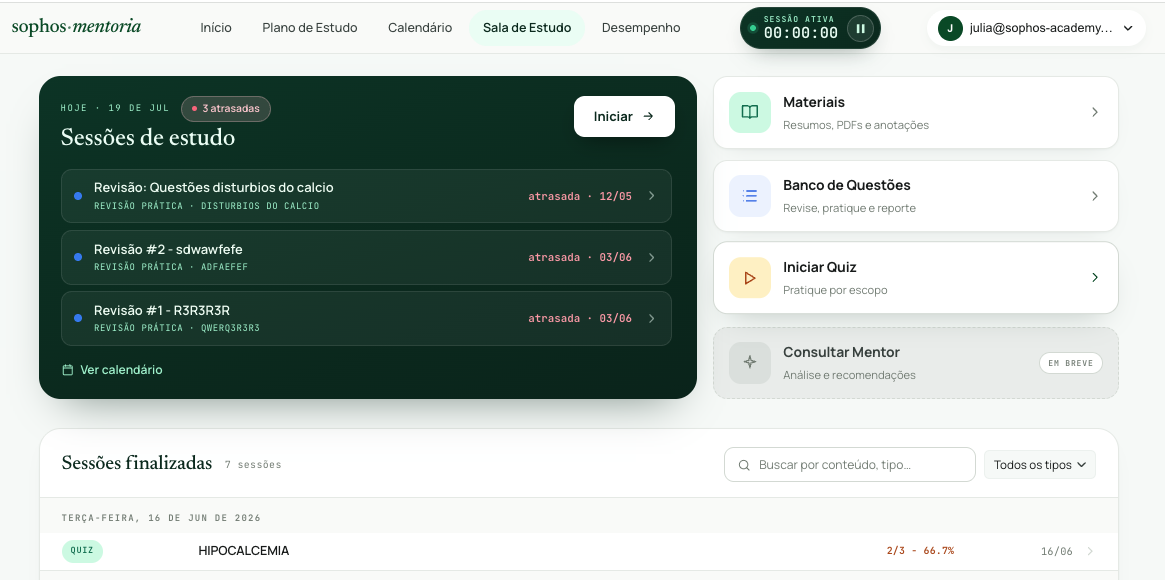Click the arrow inside the Iniciar button

coord(649,116)
